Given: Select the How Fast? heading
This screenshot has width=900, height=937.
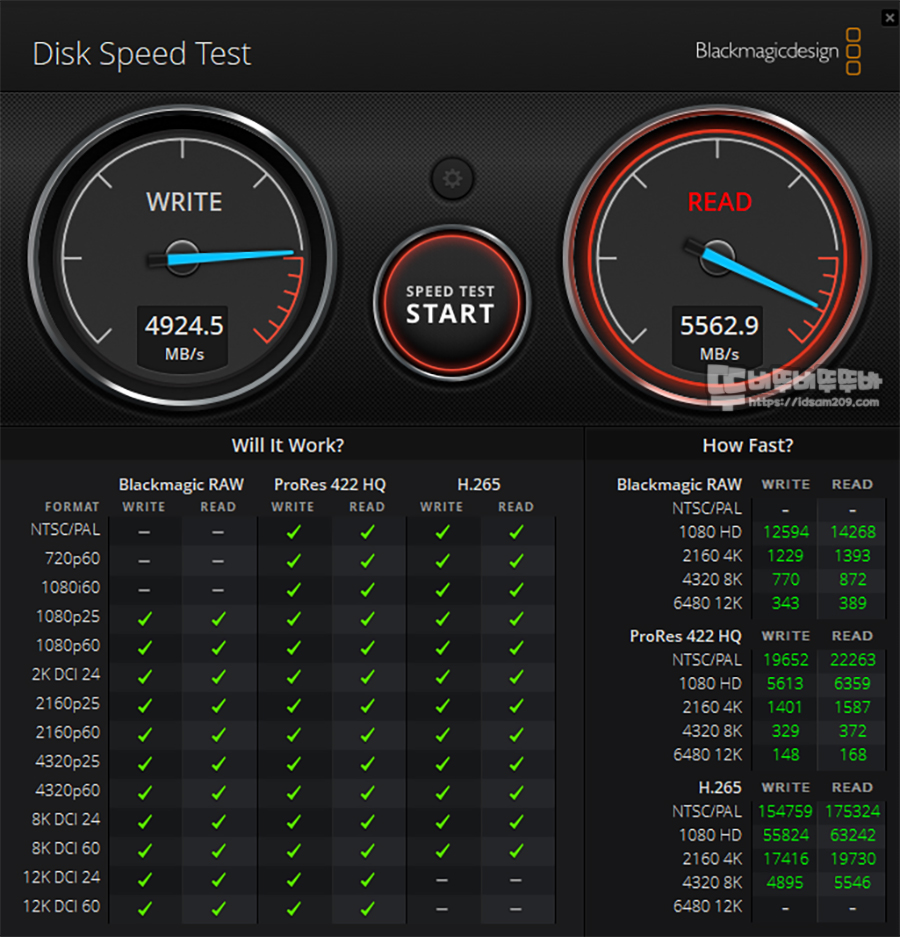Looking at the screenshot, I should click(x=748, y=445).
